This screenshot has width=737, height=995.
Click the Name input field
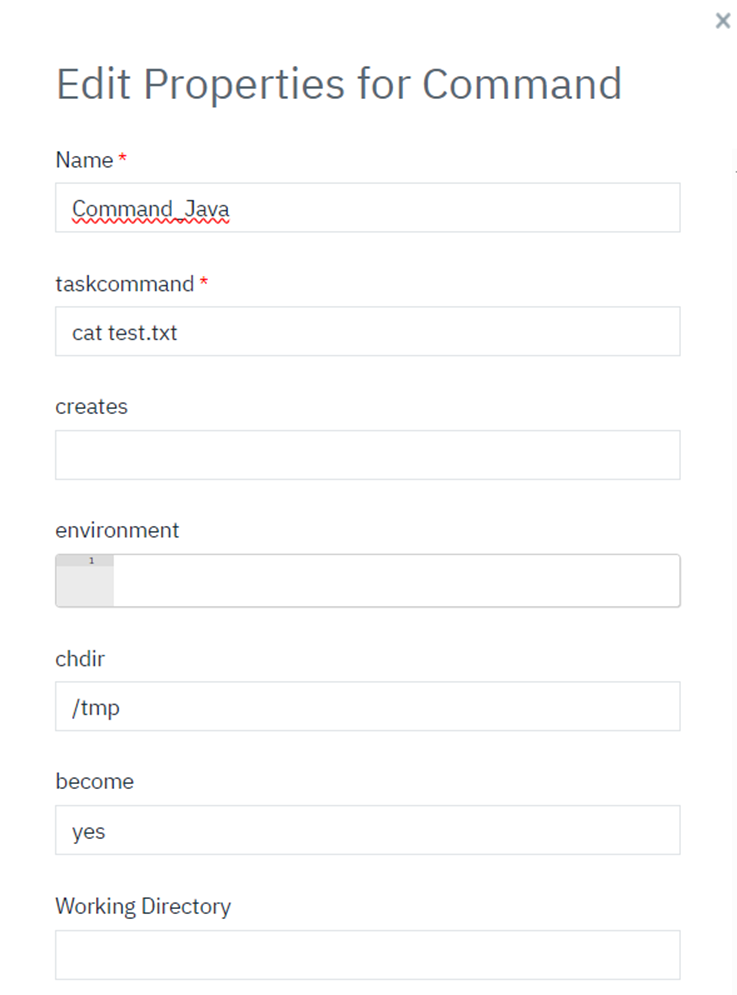click(x=367, y=208)
